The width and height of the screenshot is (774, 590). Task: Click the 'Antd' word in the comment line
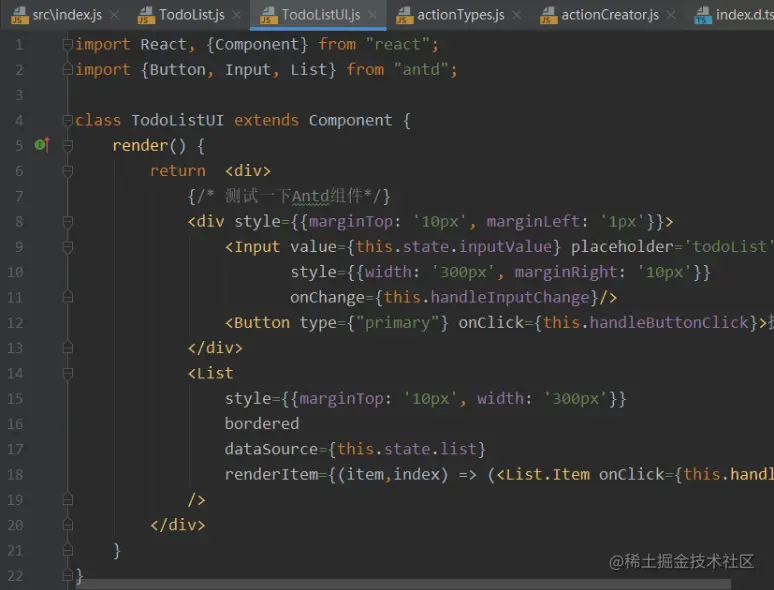310,196
